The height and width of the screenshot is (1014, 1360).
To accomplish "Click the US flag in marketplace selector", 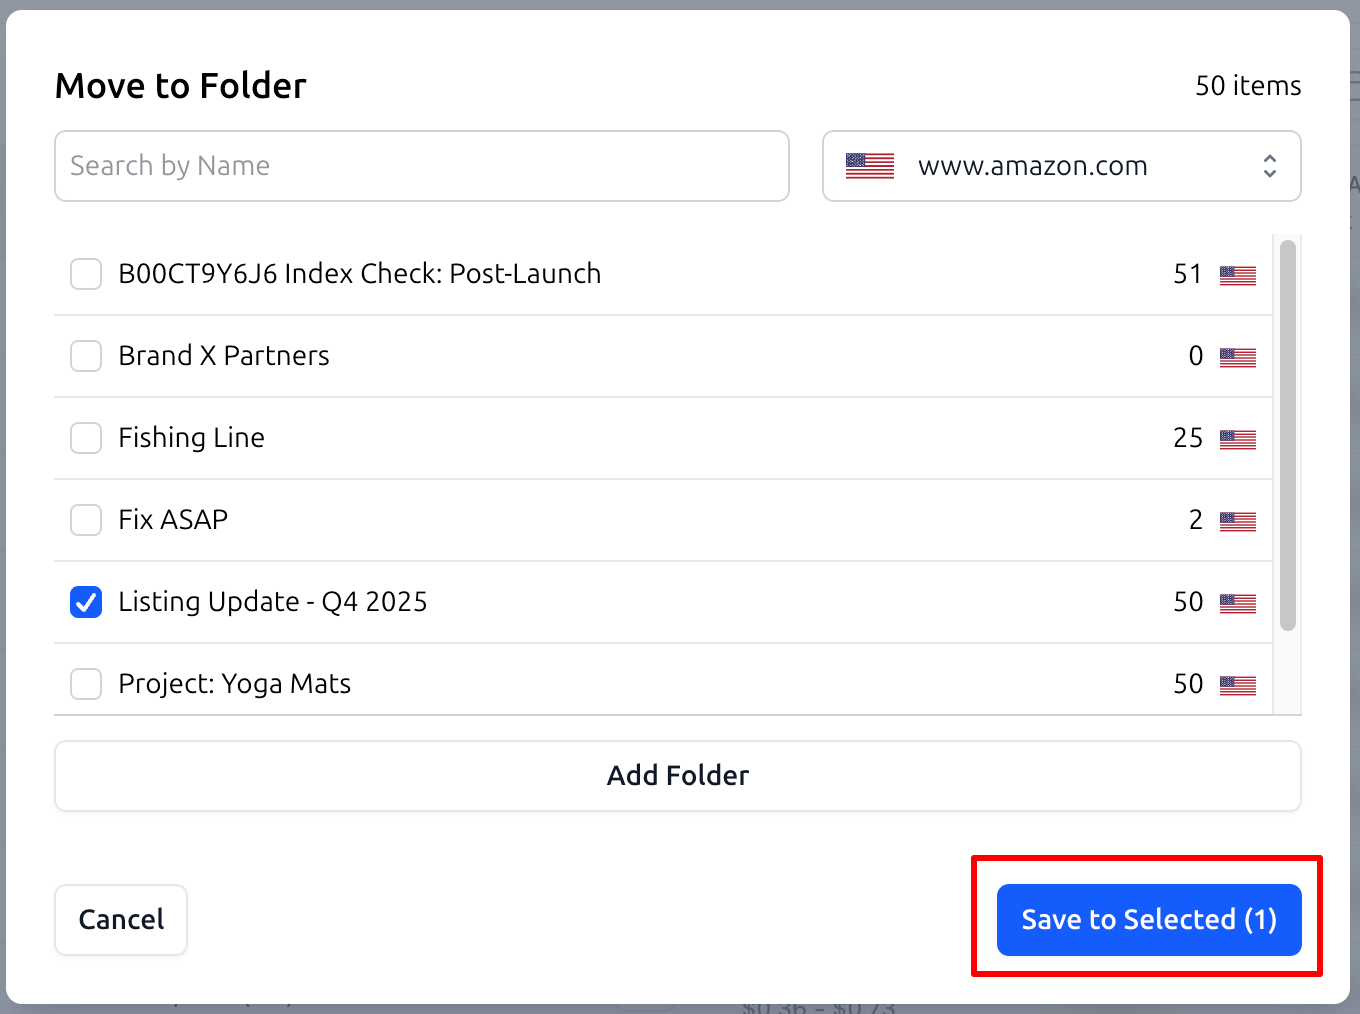I will tap(869, 166).
